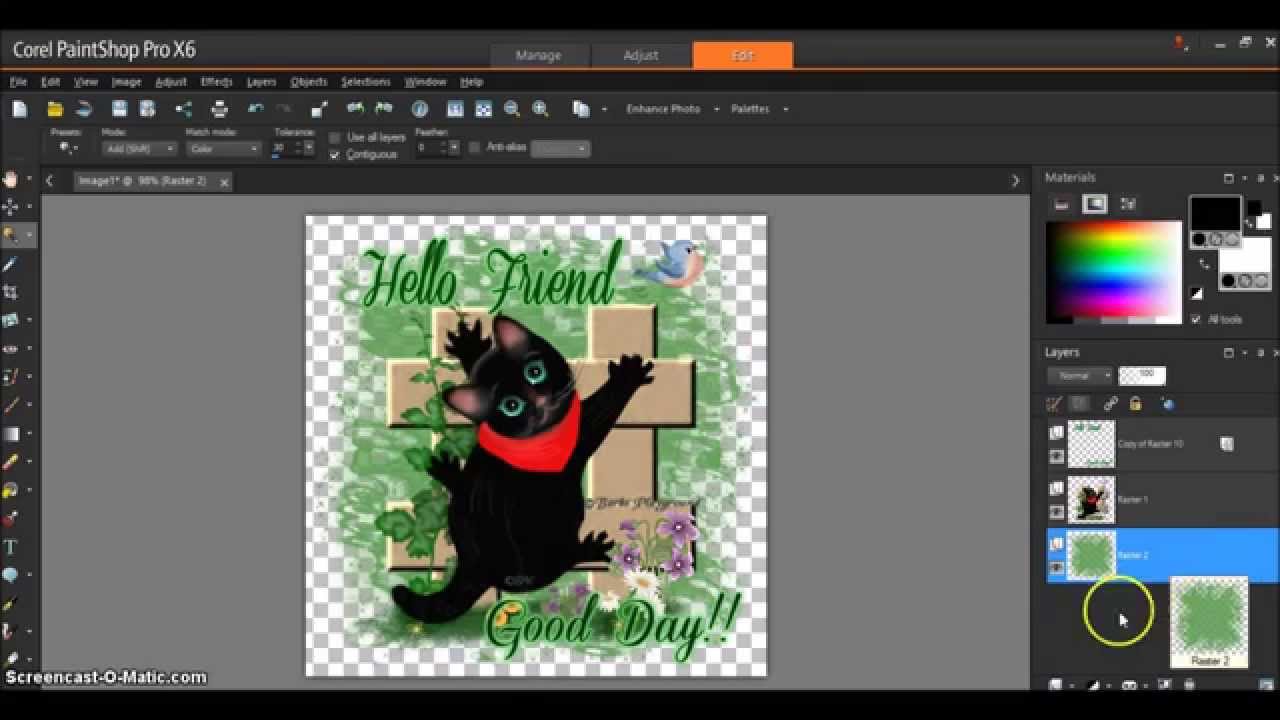Open the Tolerance value dropdown arrow
Screen dimensions: 1280x720
[308, 148]
